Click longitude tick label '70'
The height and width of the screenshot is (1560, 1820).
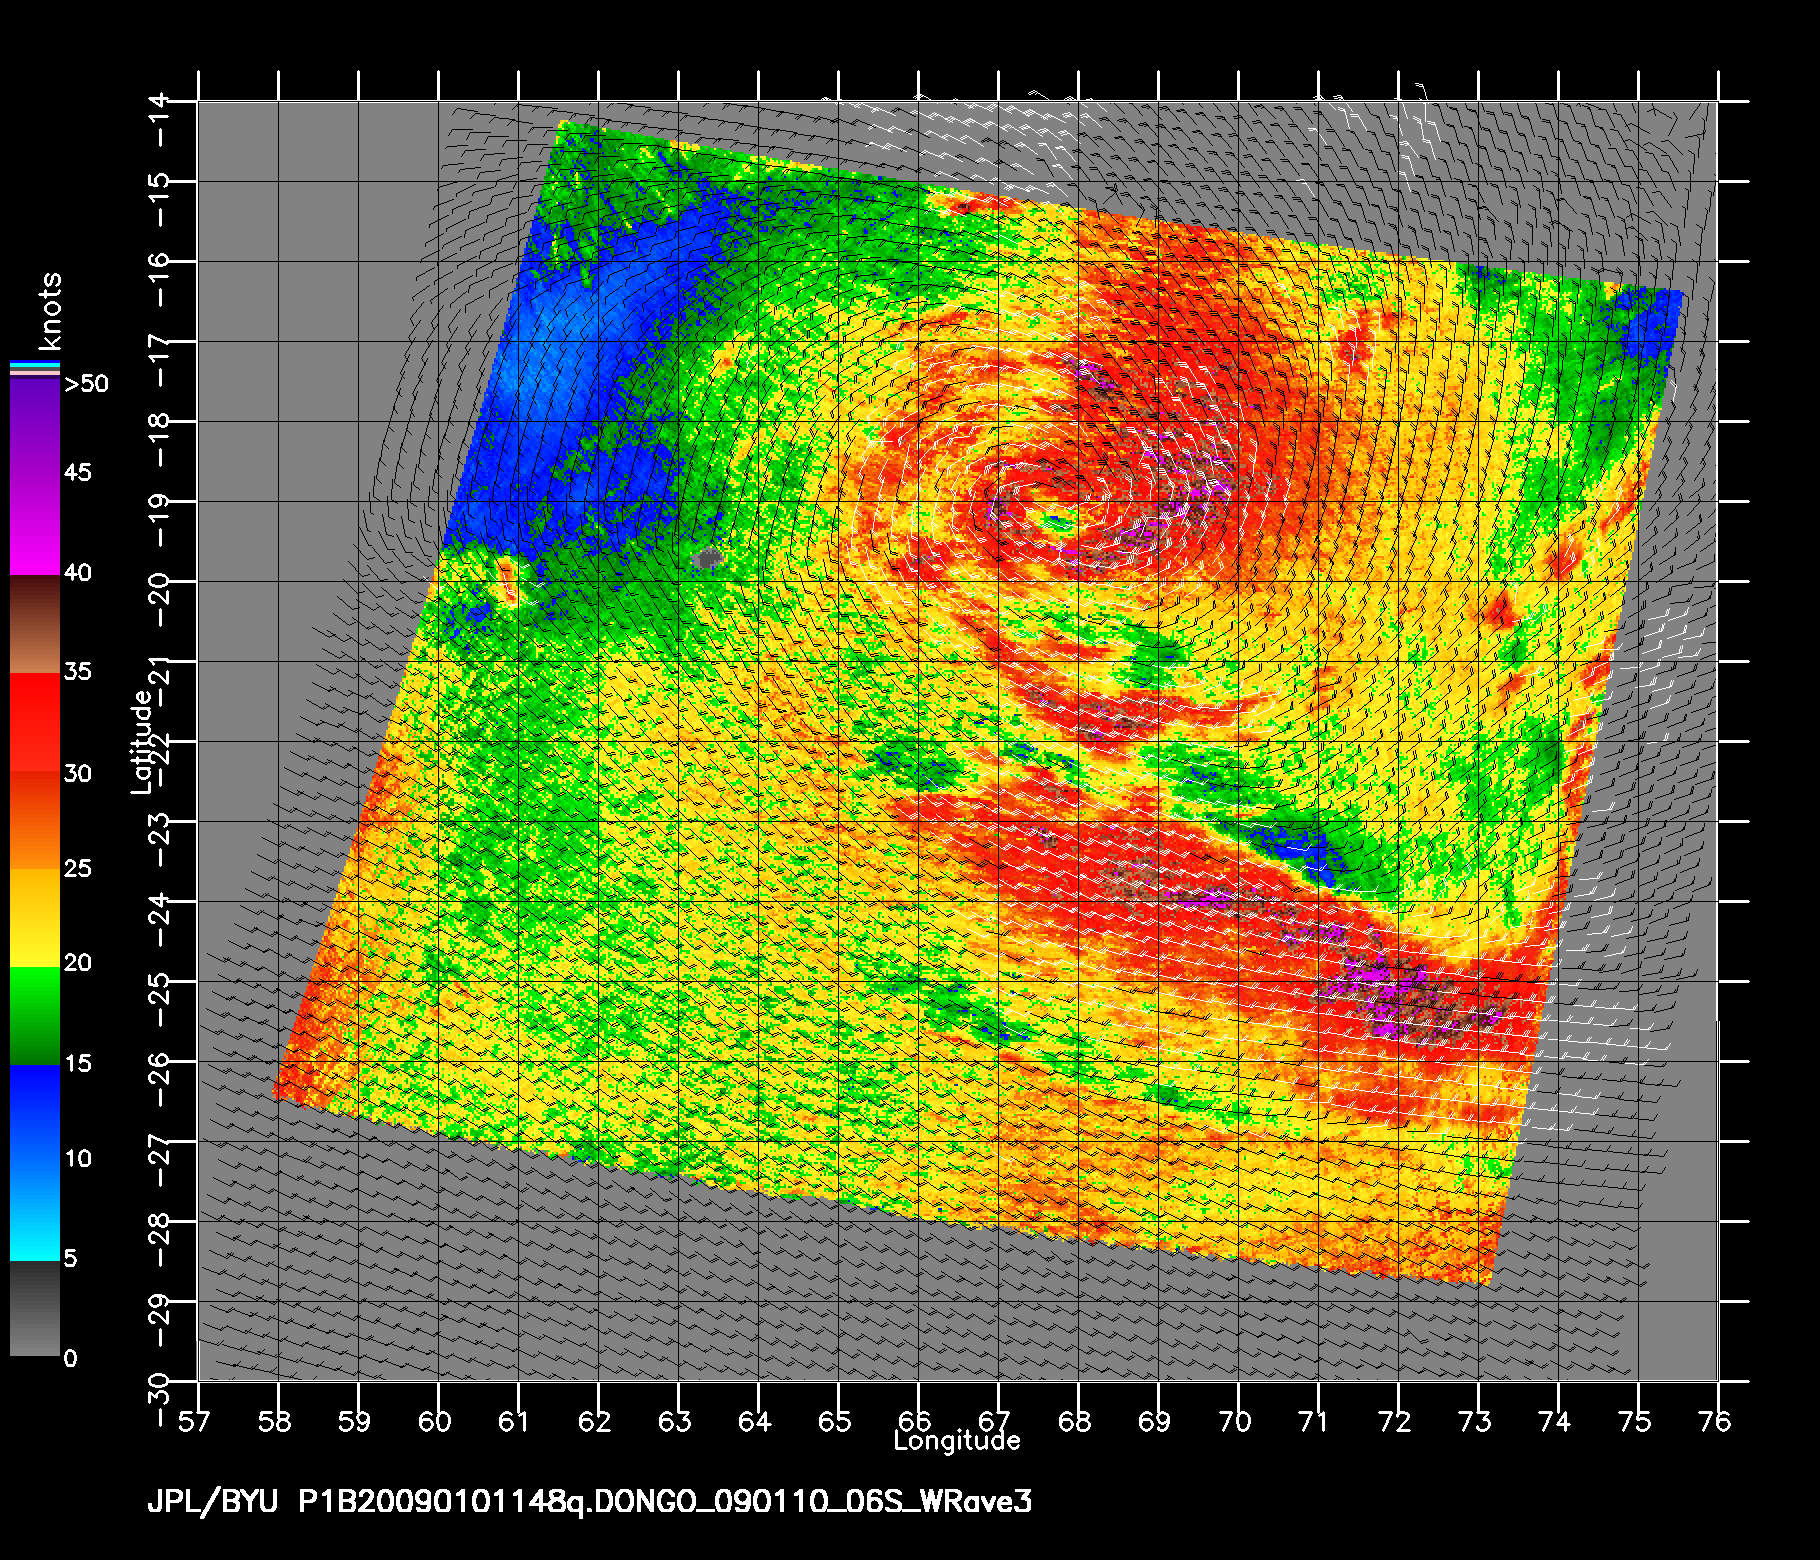[1235, 1421]
